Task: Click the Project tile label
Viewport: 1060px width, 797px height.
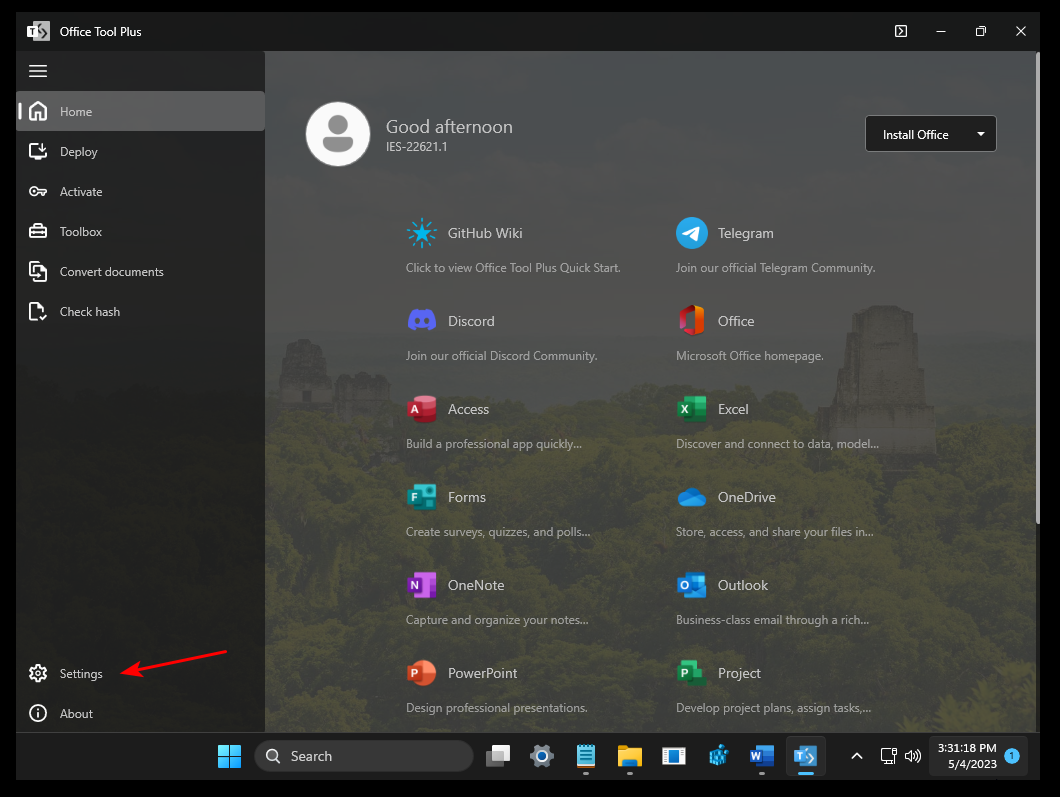Action: pos(739,673)
